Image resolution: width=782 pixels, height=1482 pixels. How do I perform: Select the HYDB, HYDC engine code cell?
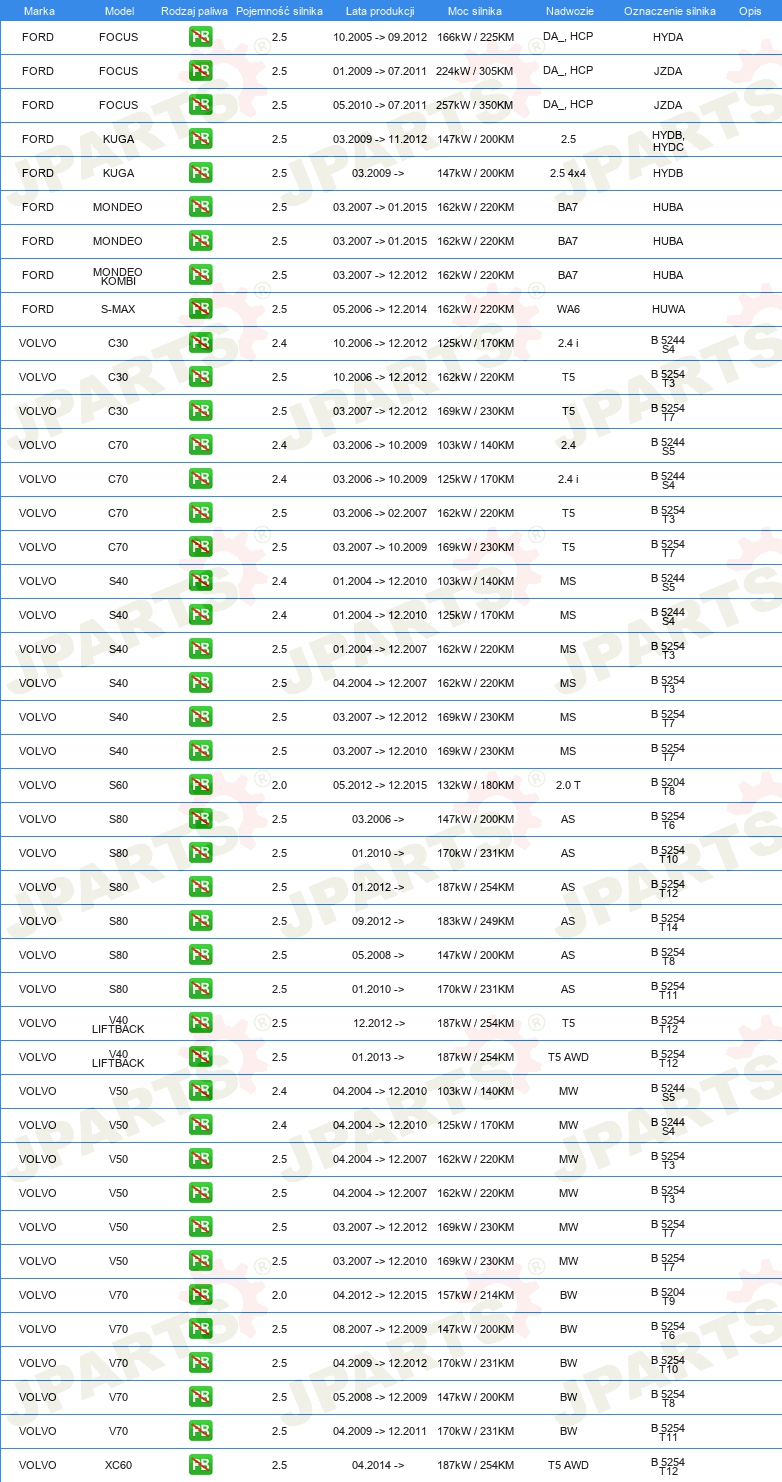[668, 139]
